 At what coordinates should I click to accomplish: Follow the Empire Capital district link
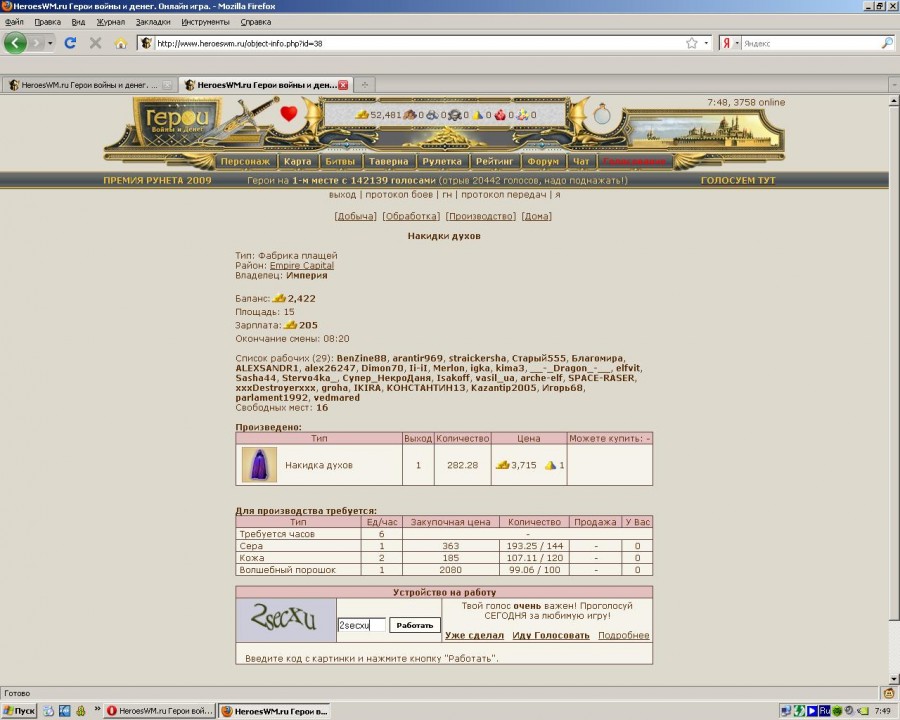tap(302, 265)
